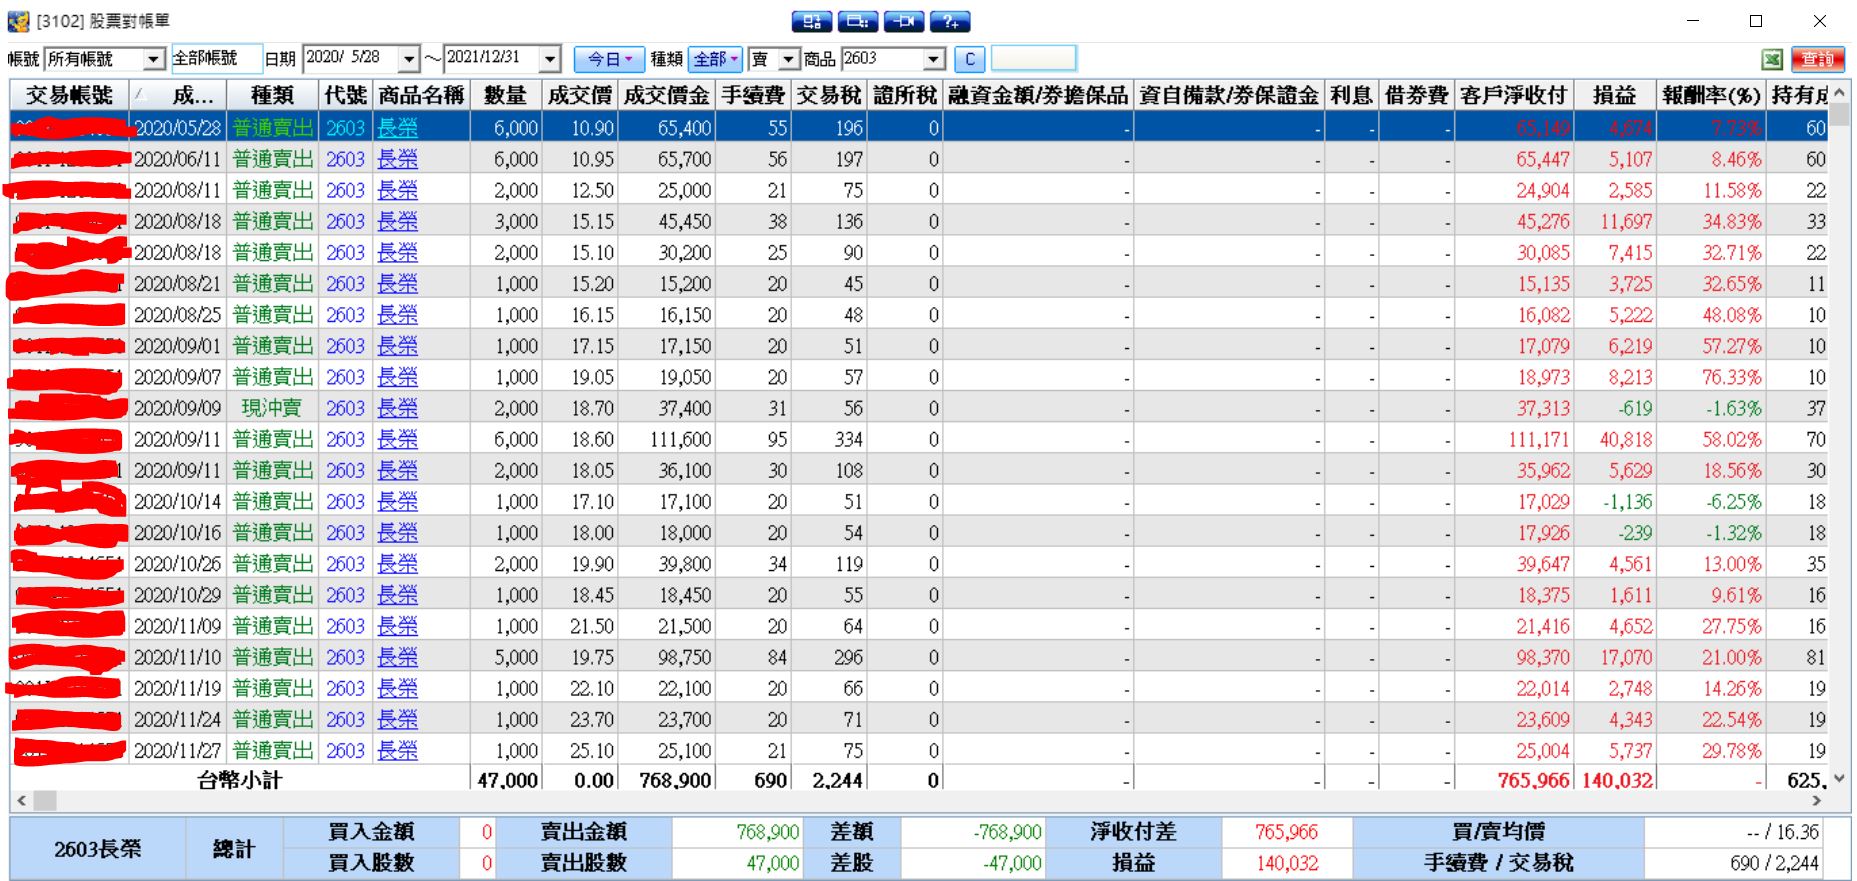Open the start date 2020/5/28 dropdown
The image size is (1857, 881).
pos(408,60)
